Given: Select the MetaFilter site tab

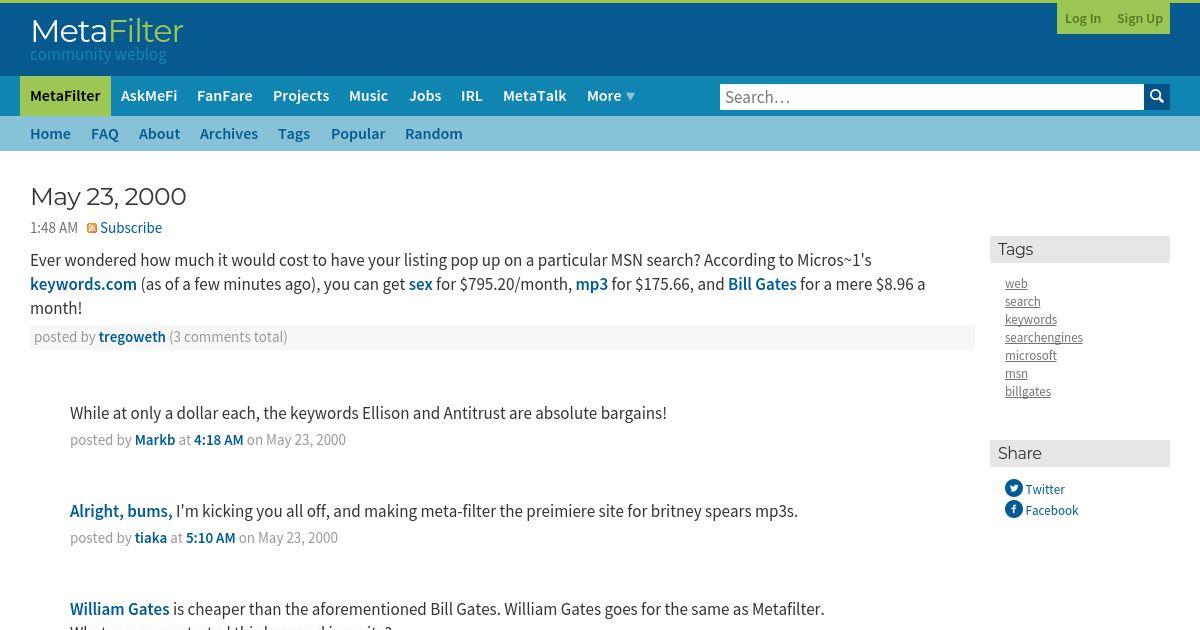Looking at the screenshot, I should [65, 96].
